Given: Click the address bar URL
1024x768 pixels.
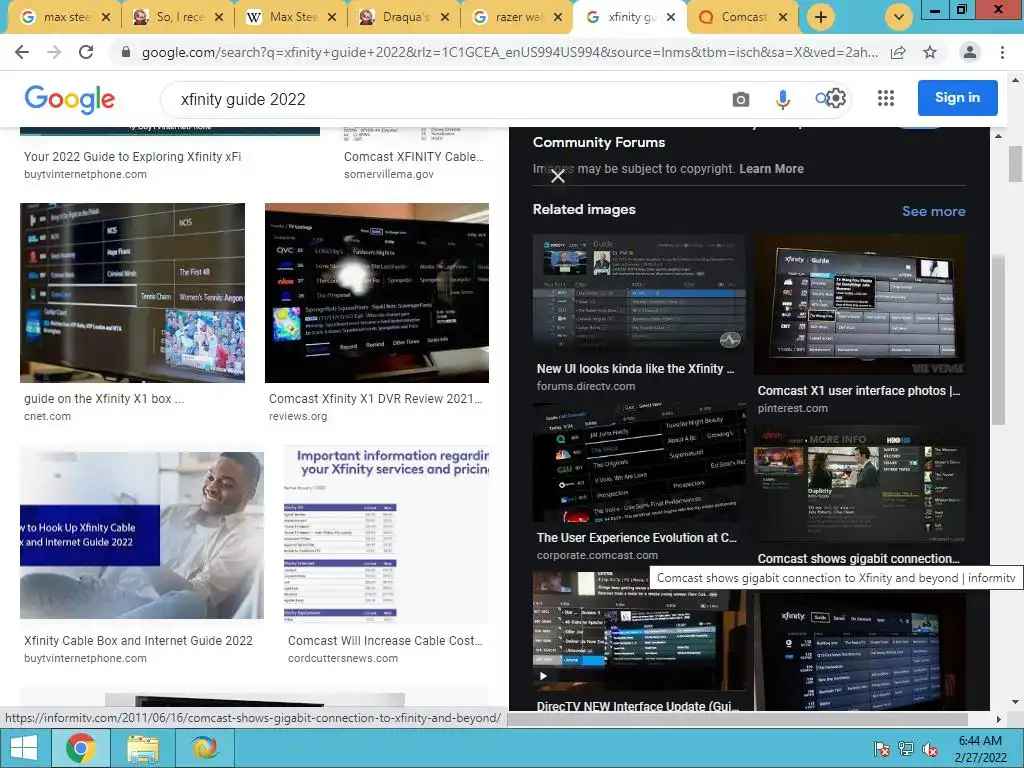Looking at the screenshot, I should pyautogui.click(x=509, y=52).
